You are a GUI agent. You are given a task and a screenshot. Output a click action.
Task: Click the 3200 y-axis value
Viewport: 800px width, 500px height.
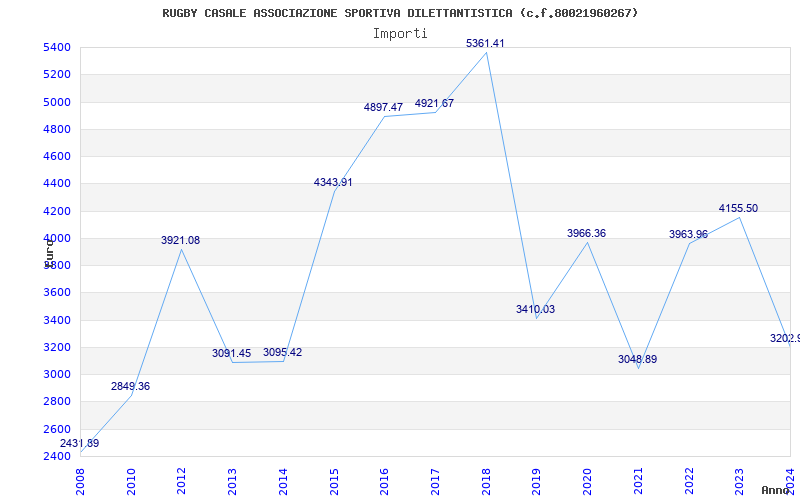click(x=56, y=347)
